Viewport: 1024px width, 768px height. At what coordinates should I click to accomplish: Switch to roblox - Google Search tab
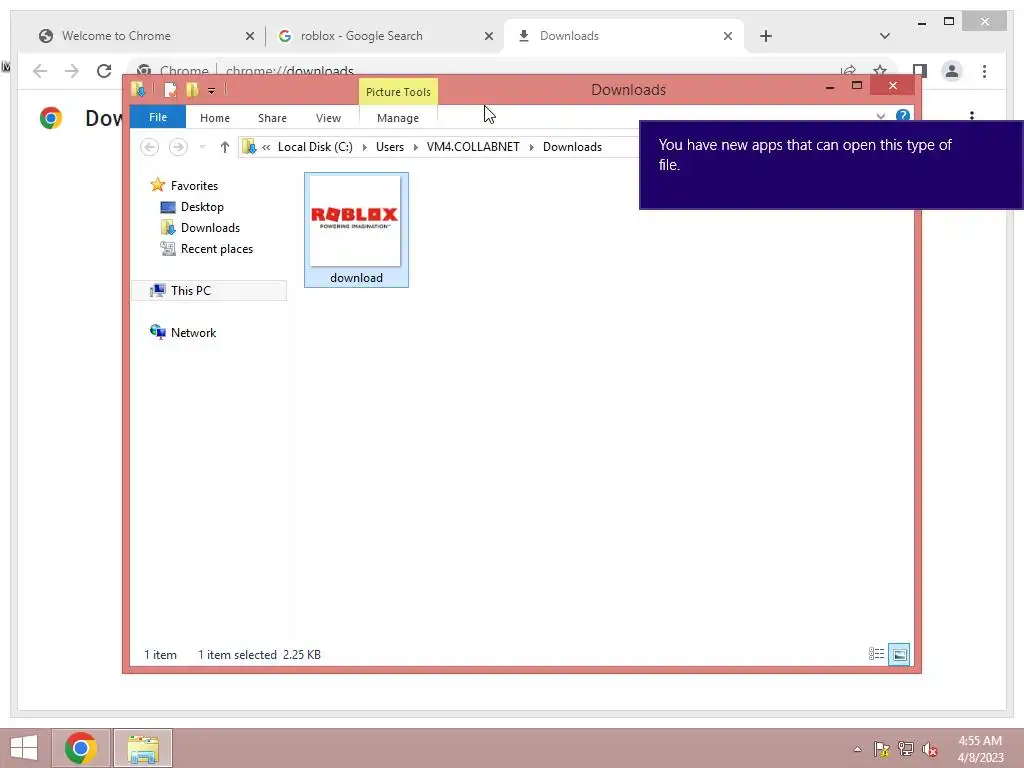362,36
